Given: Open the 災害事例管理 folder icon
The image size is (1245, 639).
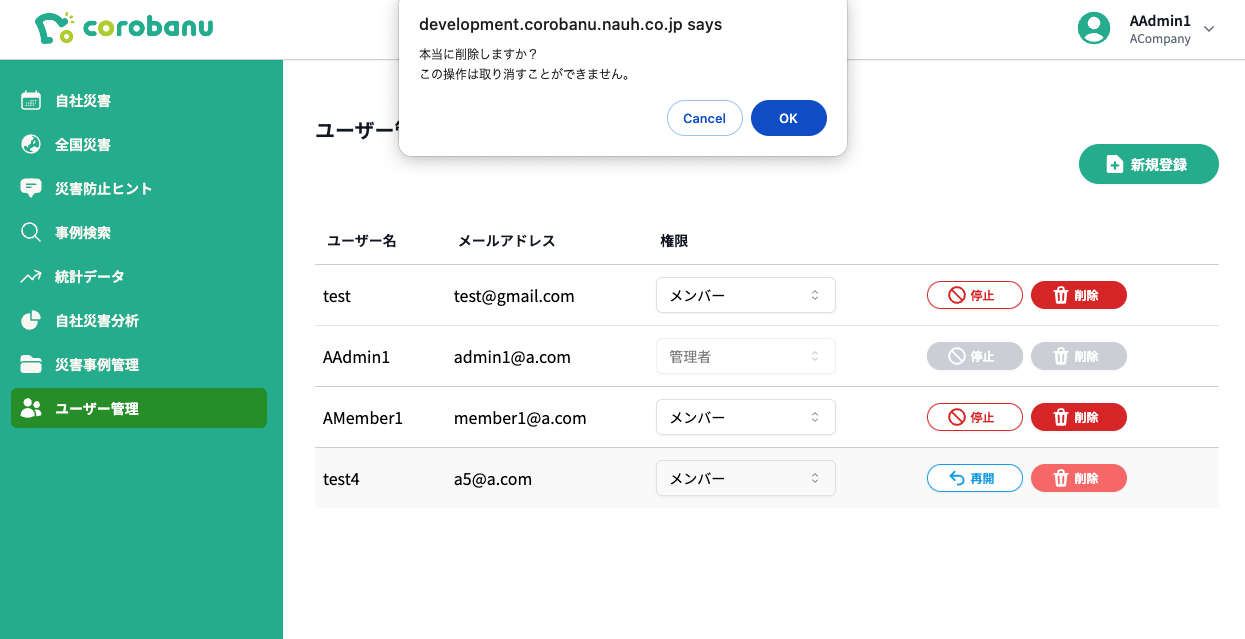Looking at the screenshot, I should (x=31, y=364).
